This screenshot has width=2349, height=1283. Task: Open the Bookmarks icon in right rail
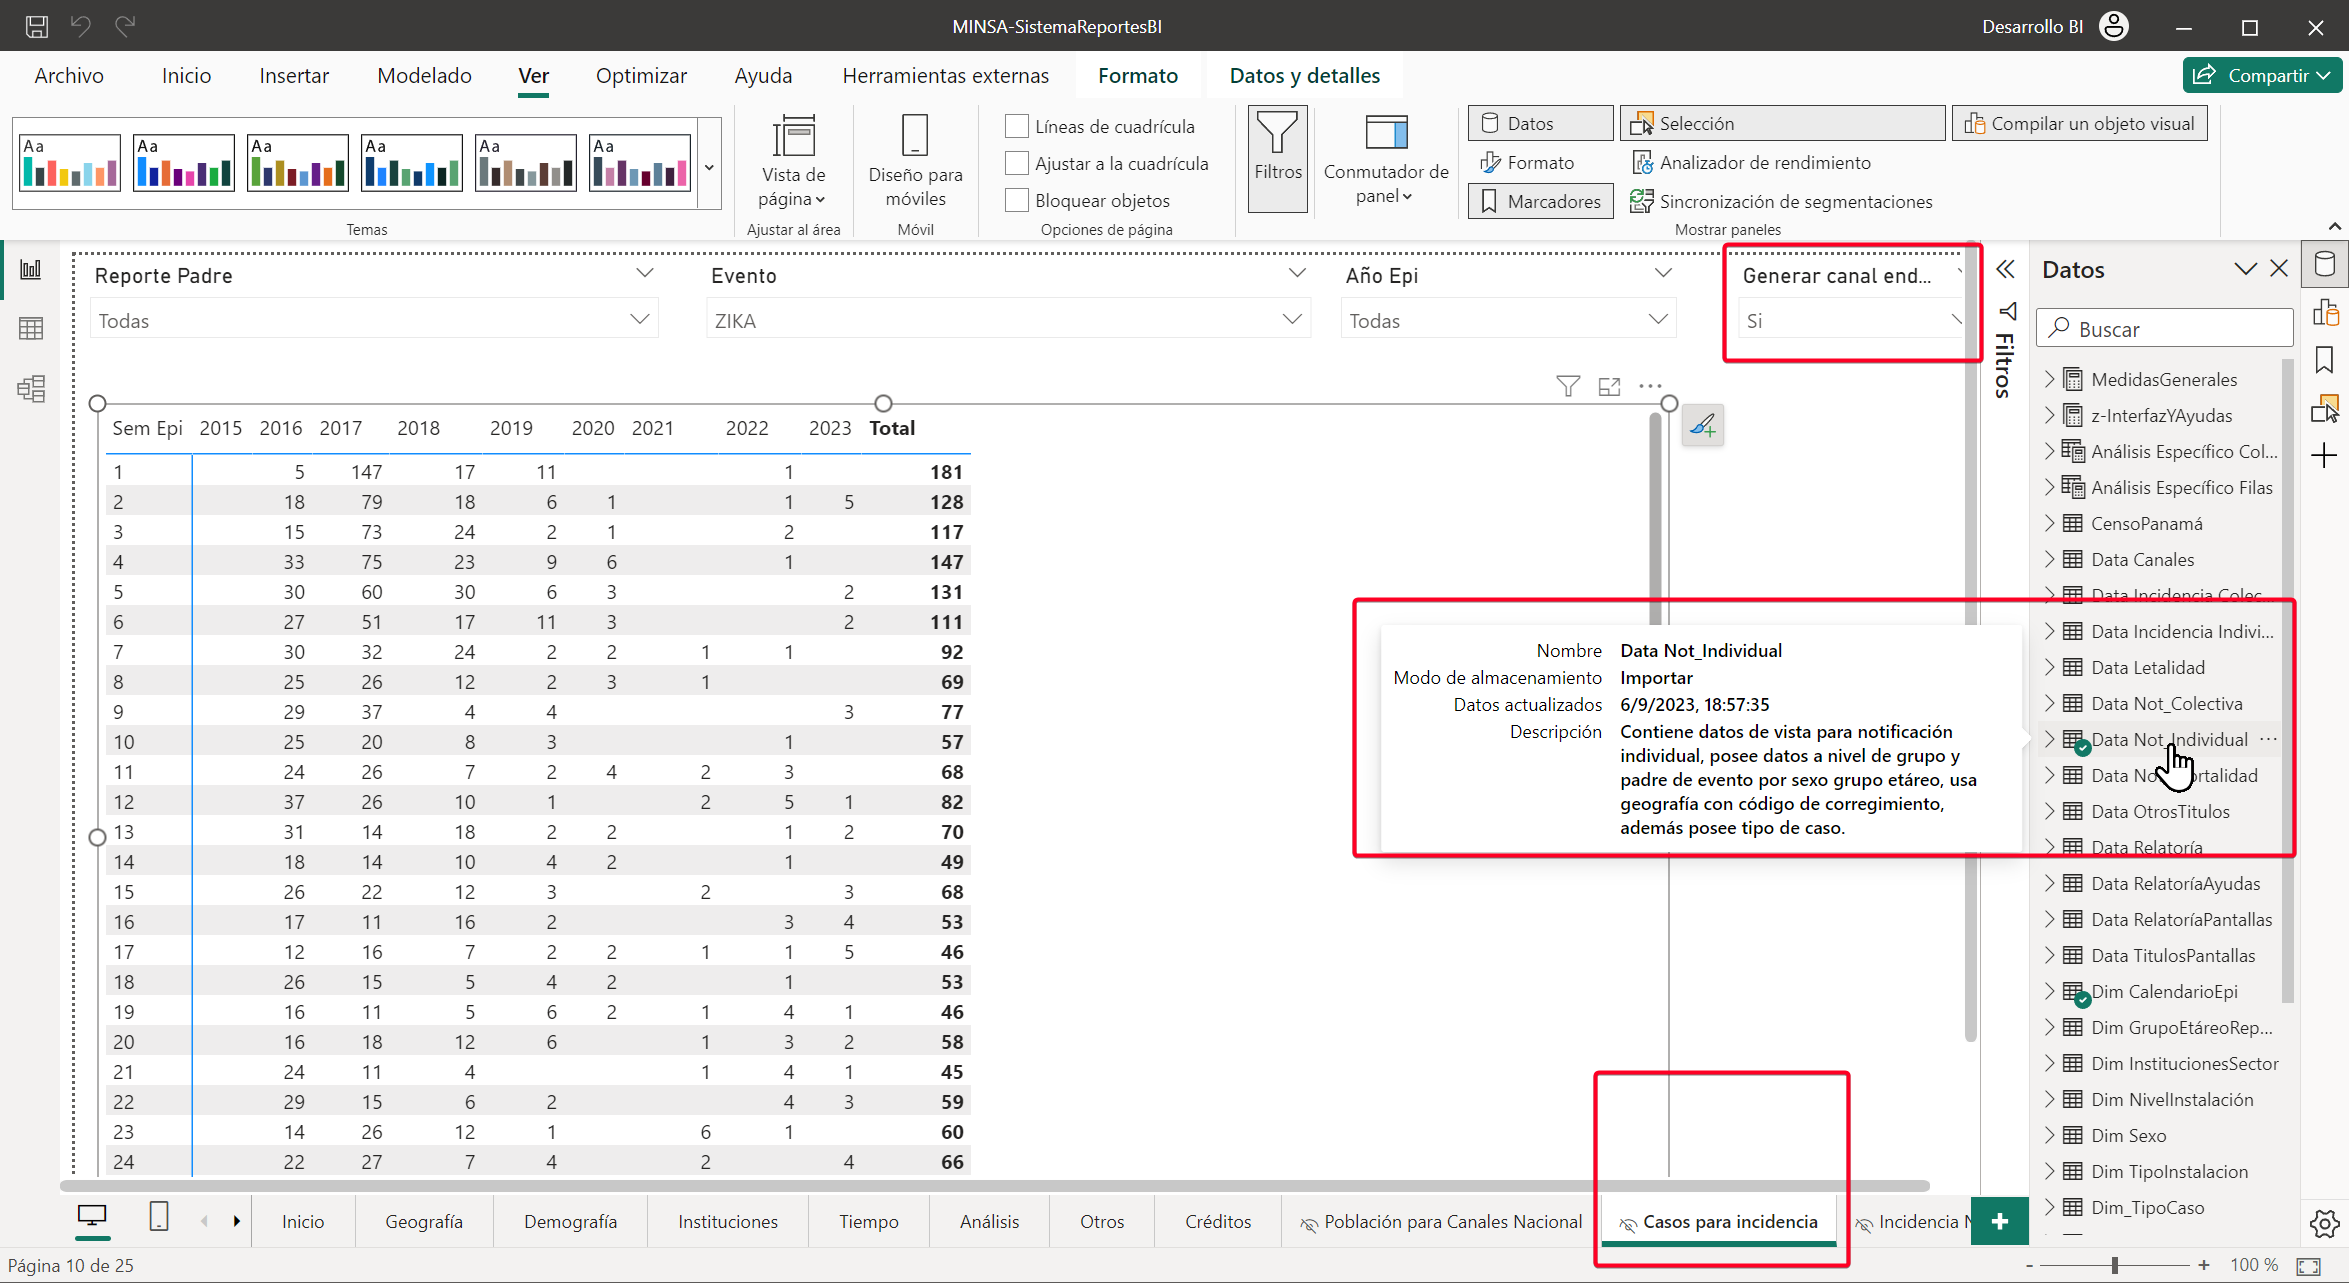pos(2325,360)
